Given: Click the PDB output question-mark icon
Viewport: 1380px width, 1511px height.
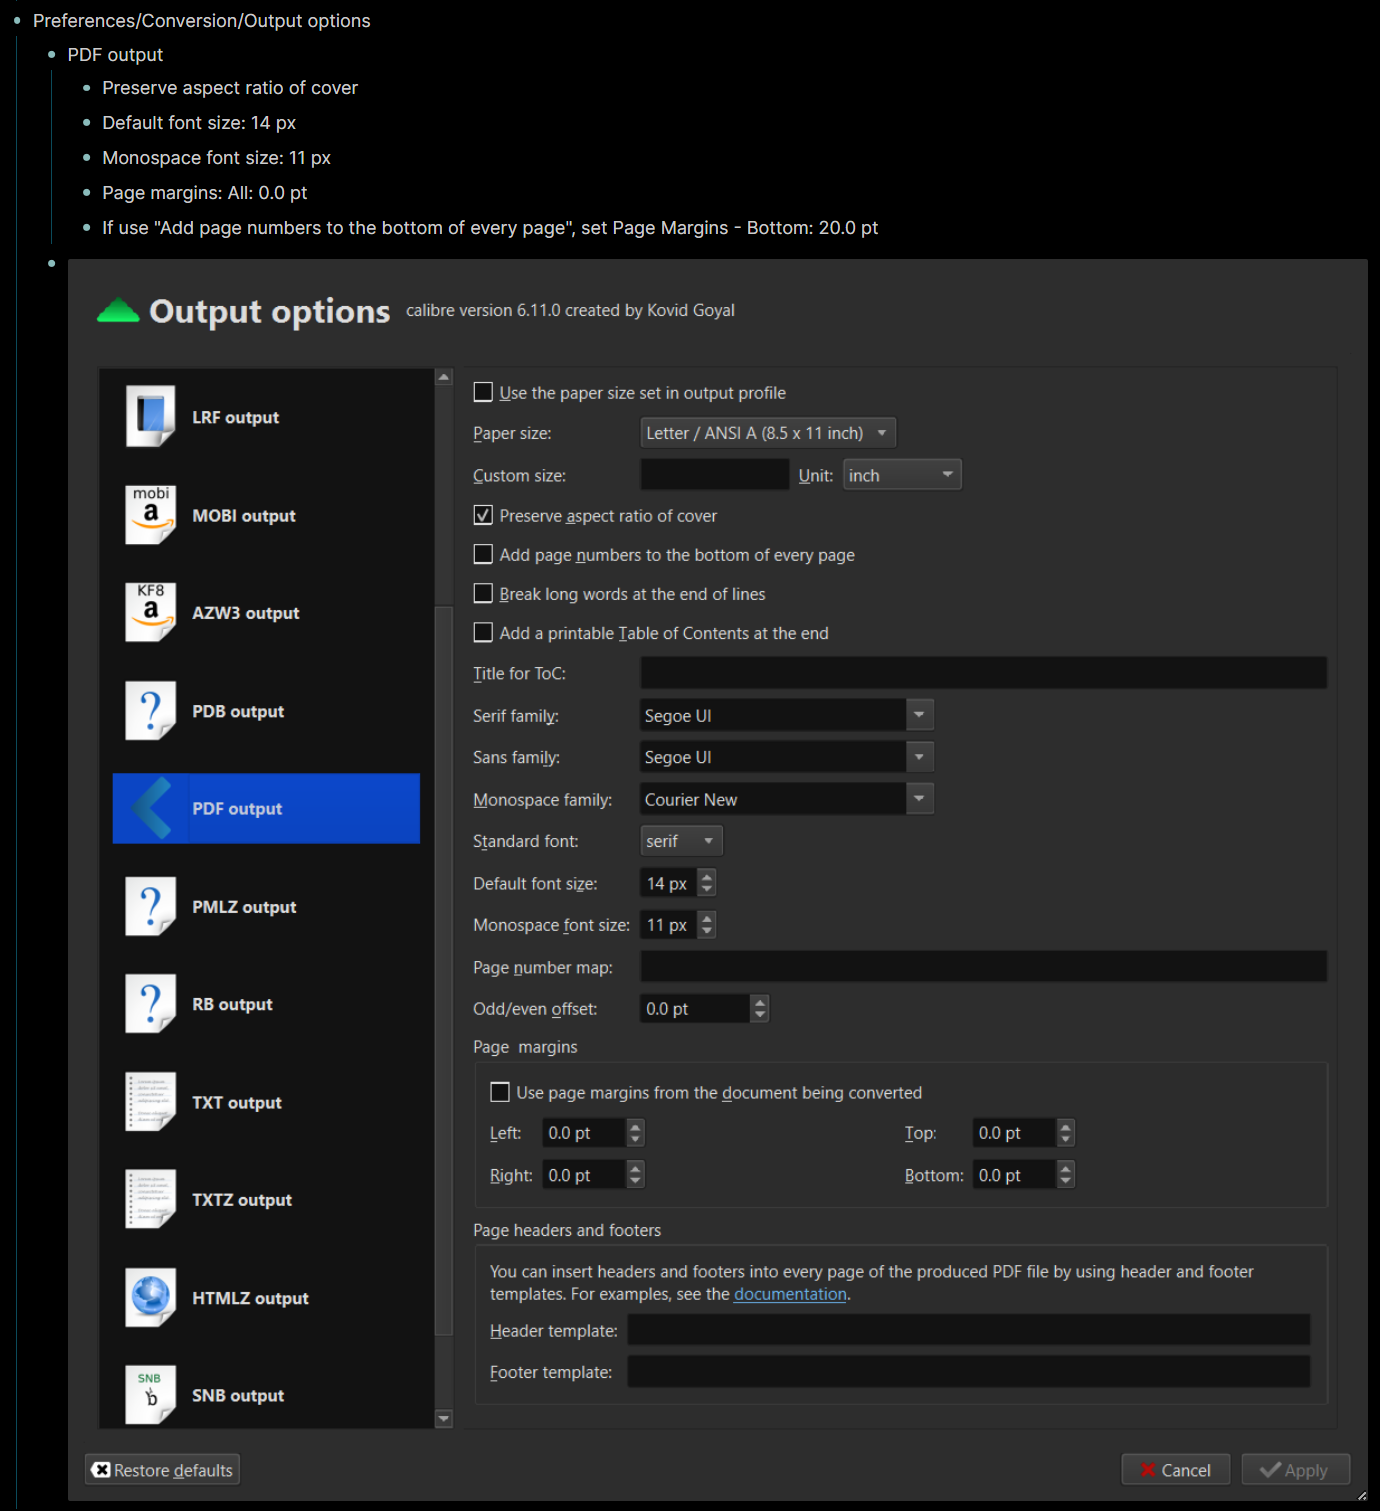Looking at the screenshot, I should click(150, 710).
